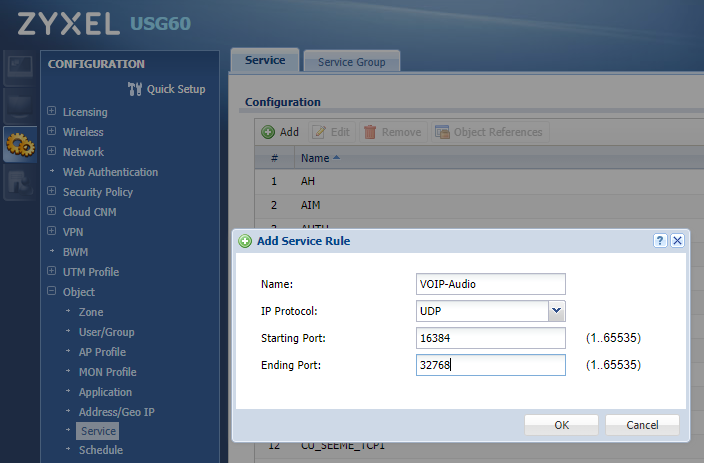Screen dimensions: 704x463
Task: Open the IP Protocol dropdown
Action: [x=557, y=311]
